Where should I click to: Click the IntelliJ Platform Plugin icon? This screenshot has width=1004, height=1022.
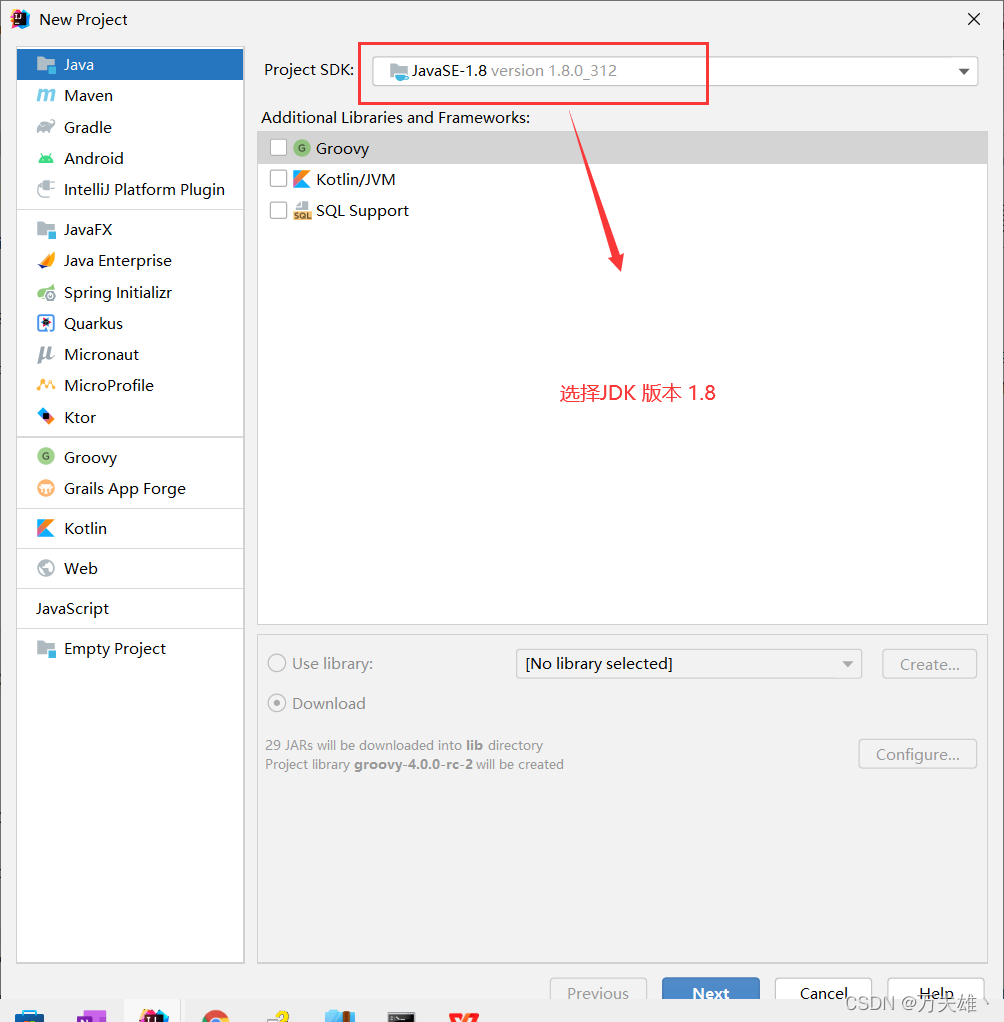tap(46, 189)
